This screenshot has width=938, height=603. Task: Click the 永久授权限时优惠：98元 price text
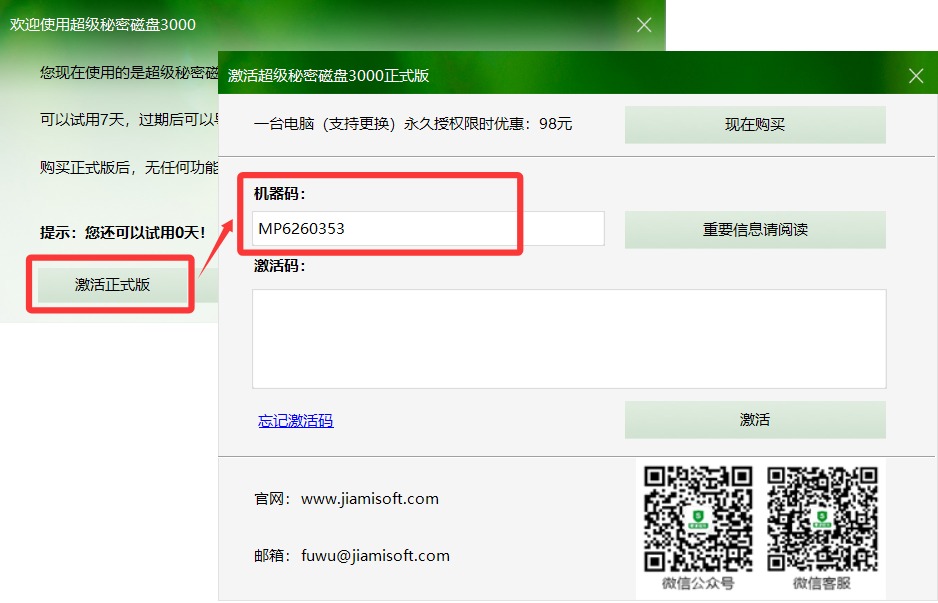pos(488,124)
